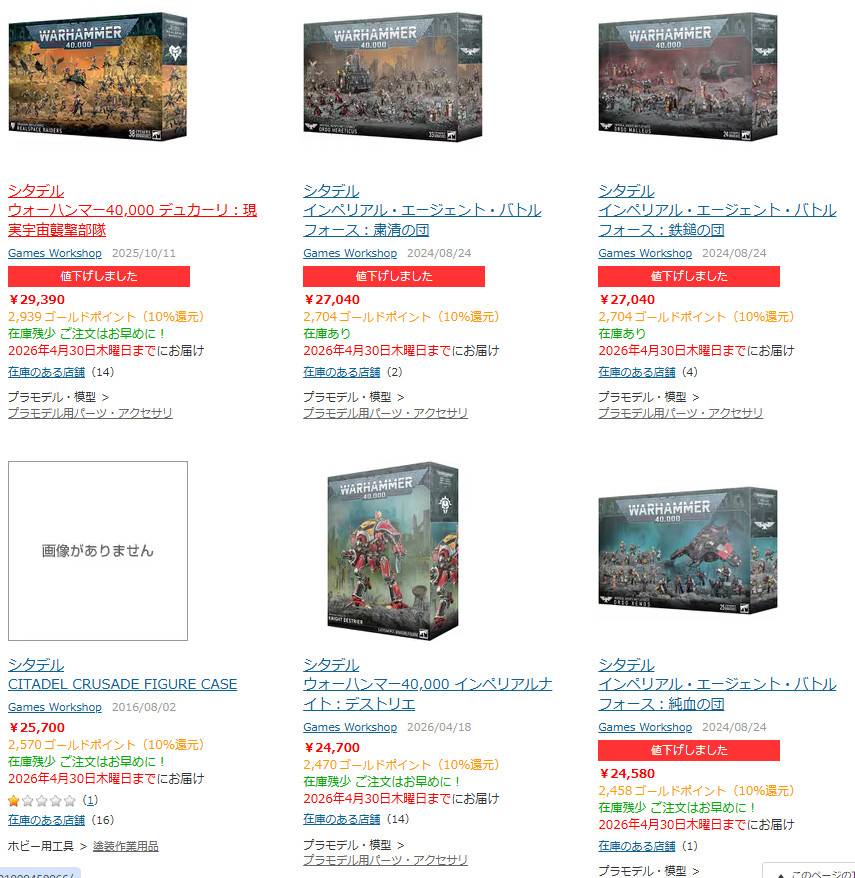View 在庫のある店舗 (2) for 粛清の団

pos(342,372)
